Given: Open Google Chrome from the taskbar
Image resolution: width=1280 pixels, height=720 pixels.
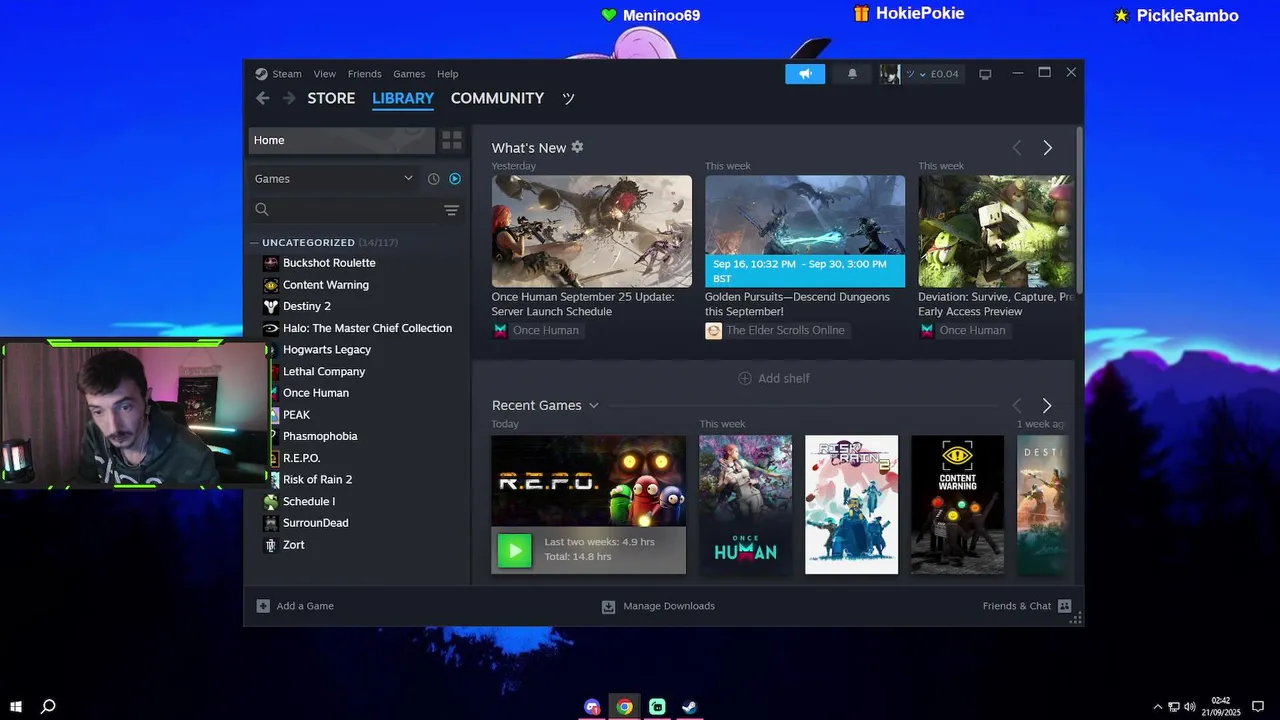Looking at the screenshot, I should click(x=624, y=707).
